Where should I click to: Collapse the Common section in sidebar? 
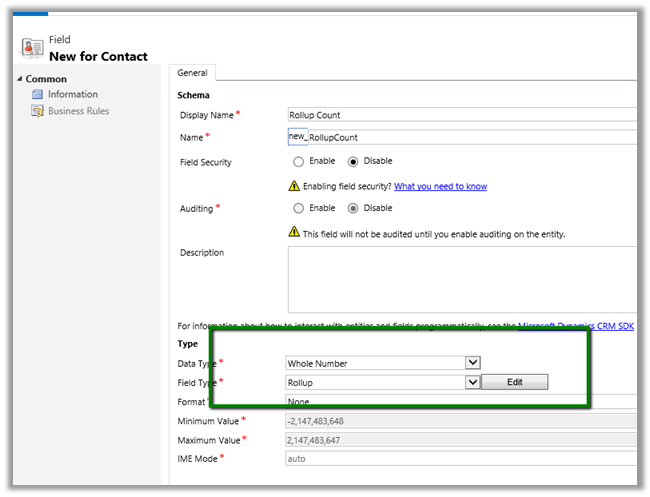20,79
